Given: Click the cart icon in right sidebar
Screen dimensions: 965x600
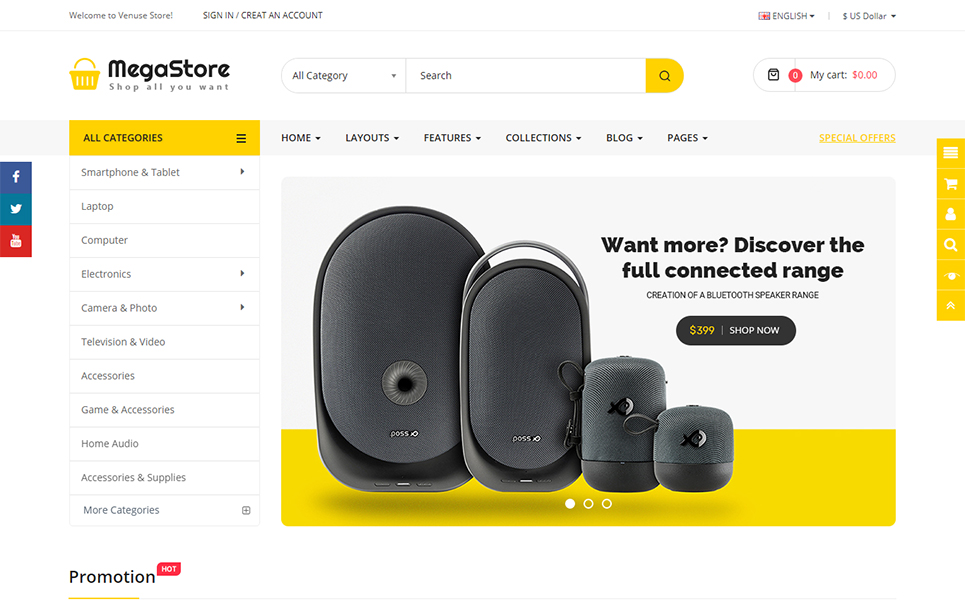Looking at the screenshot, I should pos(951,183).
